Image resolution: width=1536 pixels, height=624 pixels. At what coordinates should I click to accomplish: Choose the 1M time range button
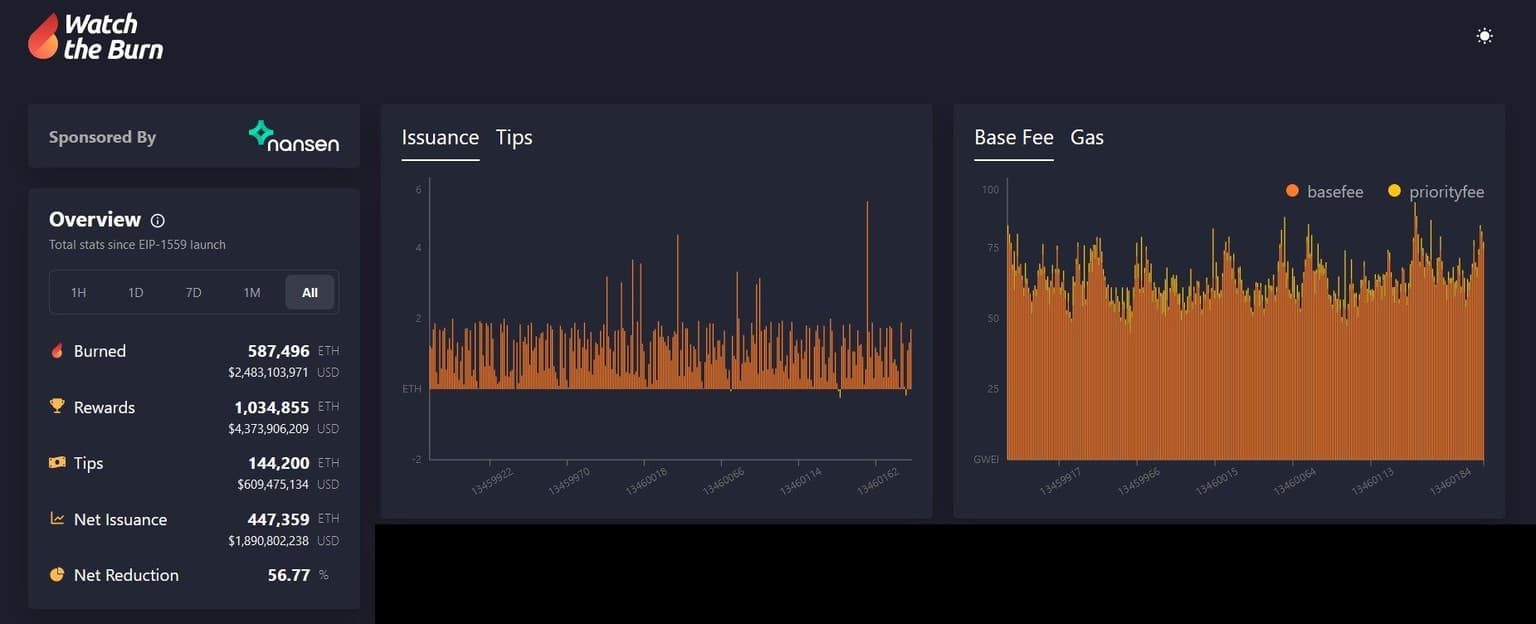[x=252, y=292]
